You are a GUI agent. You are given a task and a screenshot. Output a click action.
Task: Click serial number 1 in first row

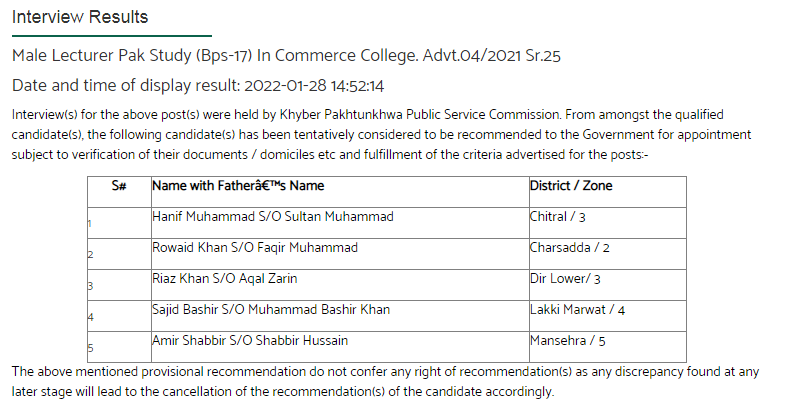(x=90, y=224)
